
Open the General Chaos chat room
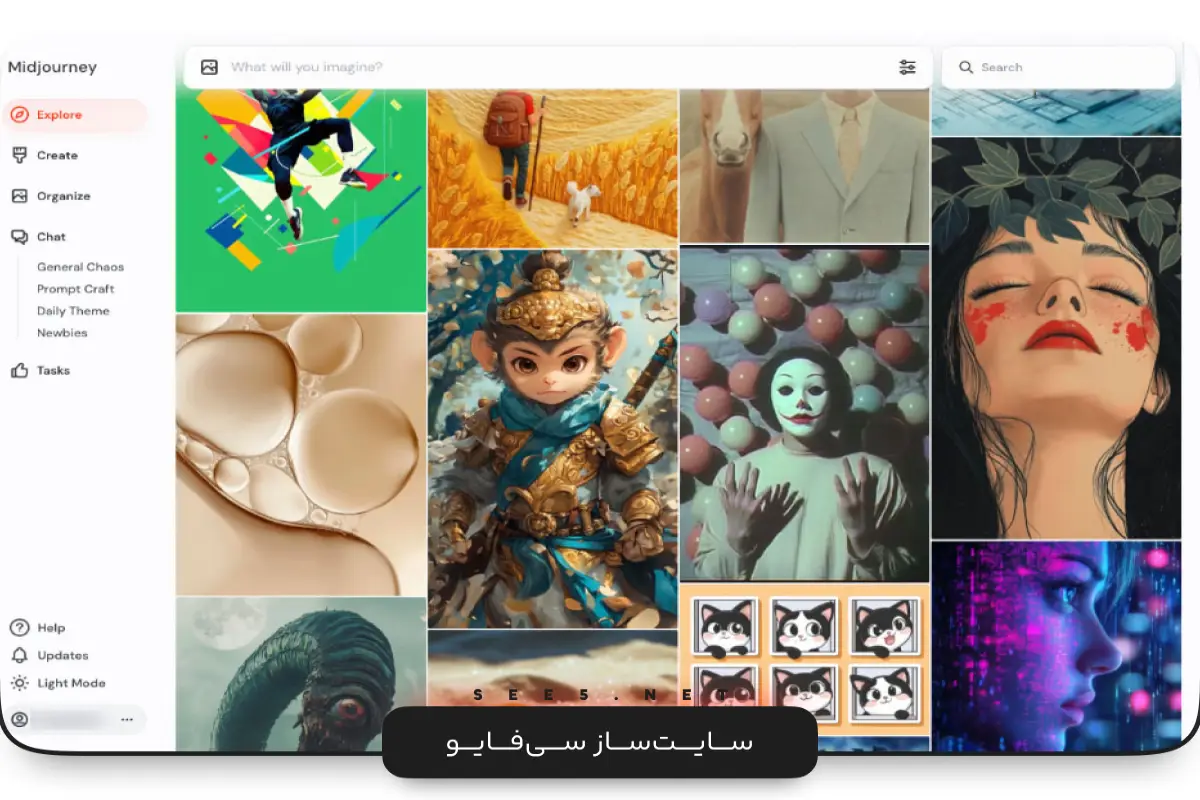tap(80, 267)
